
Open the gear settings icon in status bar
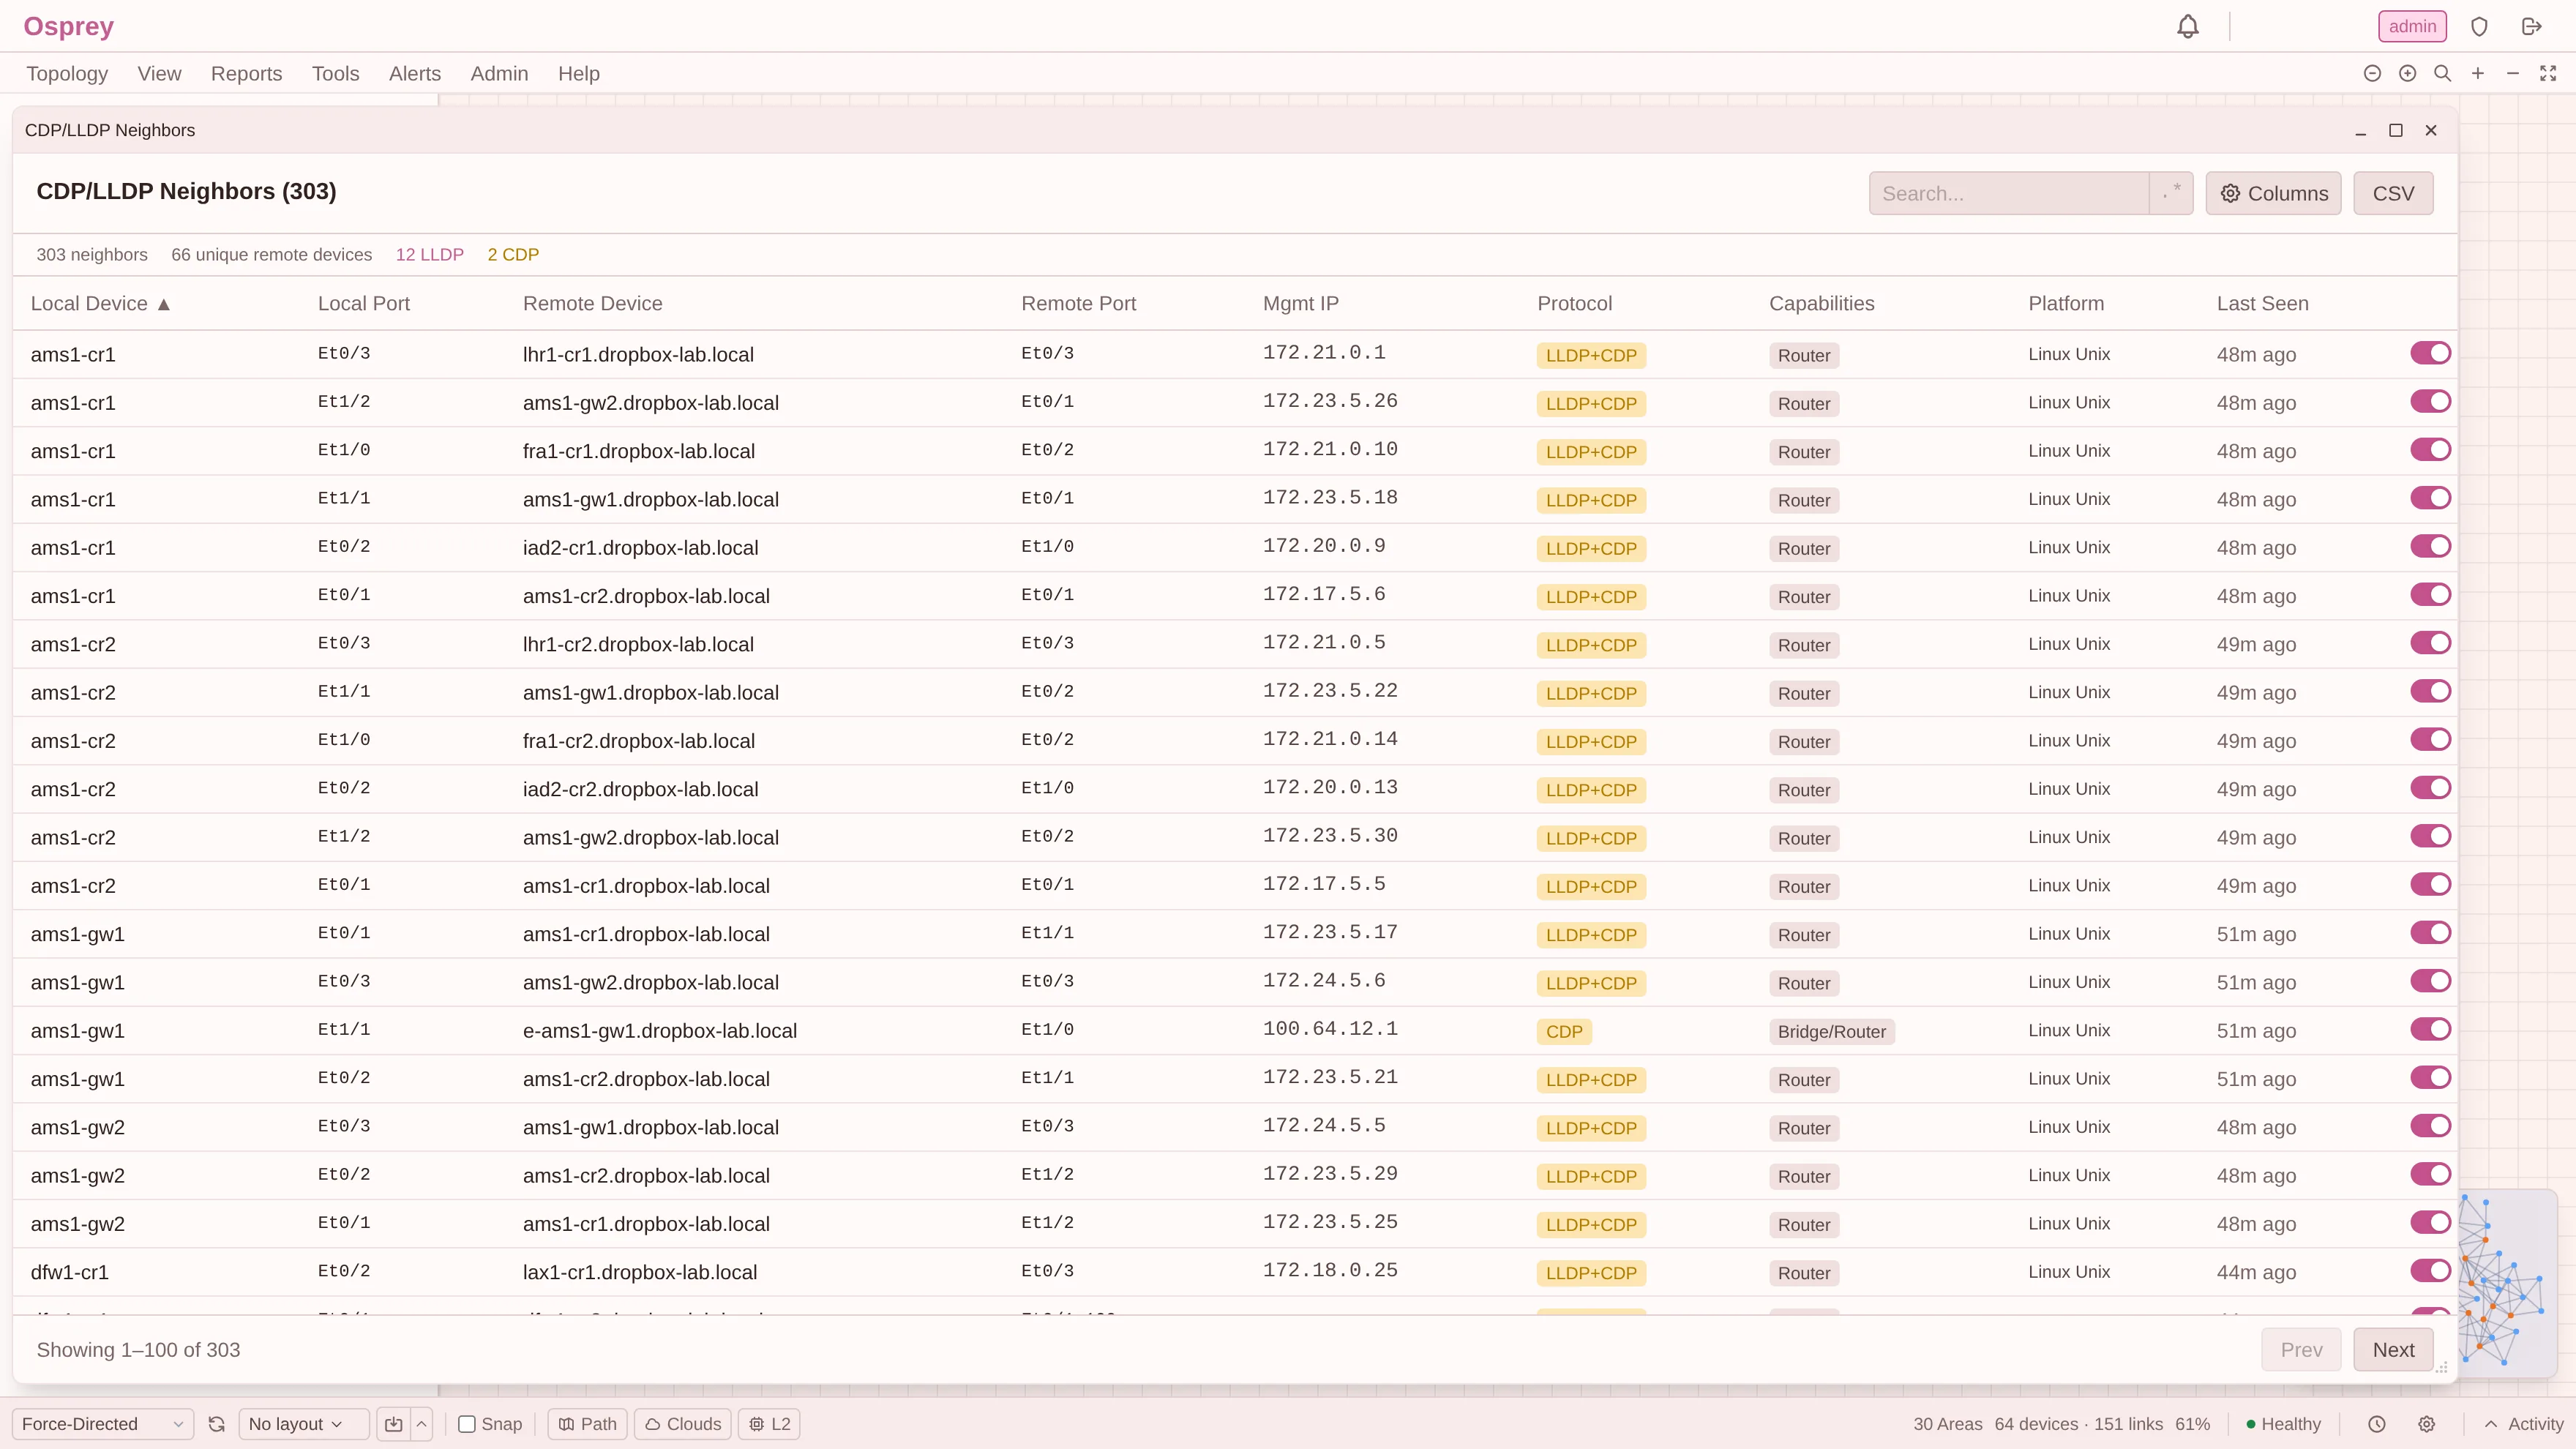coord(2427,1424)
